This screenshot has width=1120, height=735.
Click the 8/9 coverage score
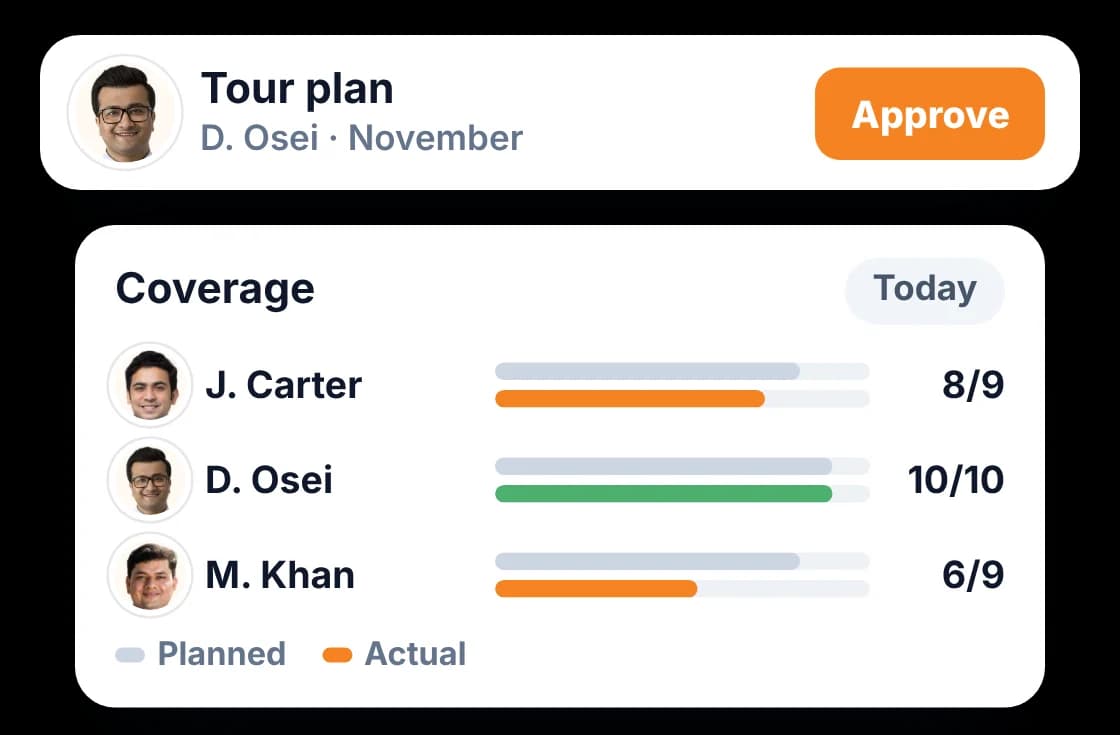click(973, 384)
